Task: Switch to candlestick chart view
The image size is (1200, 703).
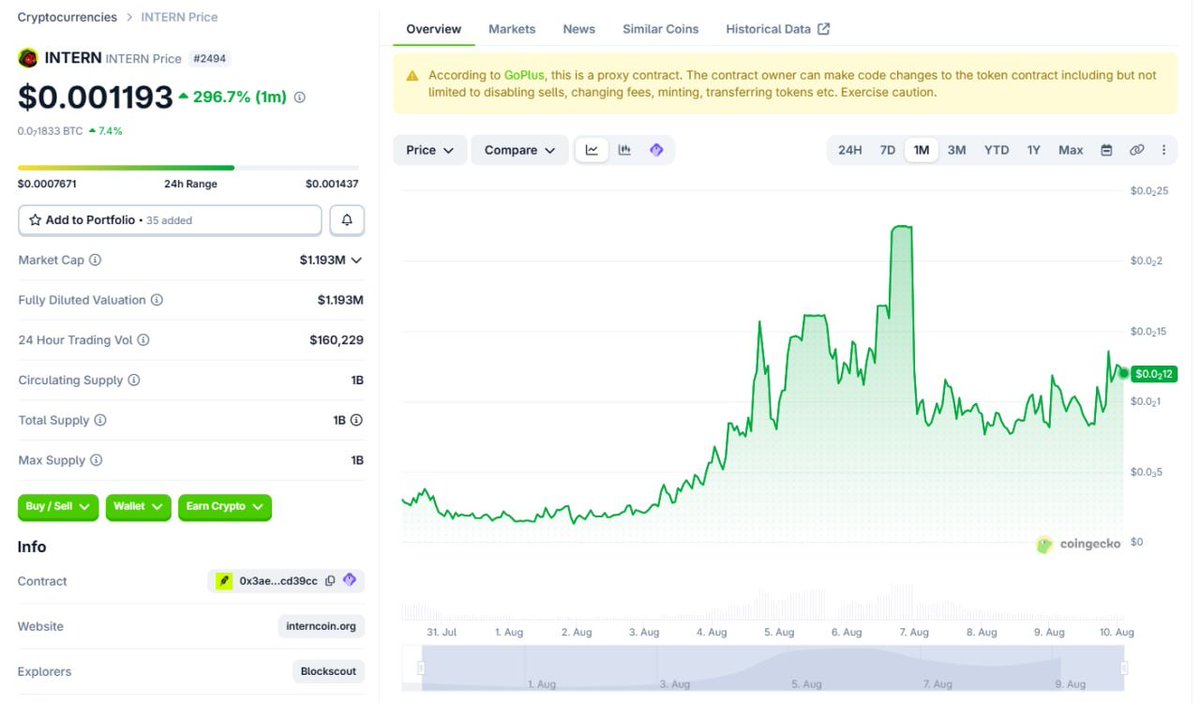Action: [625, 150]
